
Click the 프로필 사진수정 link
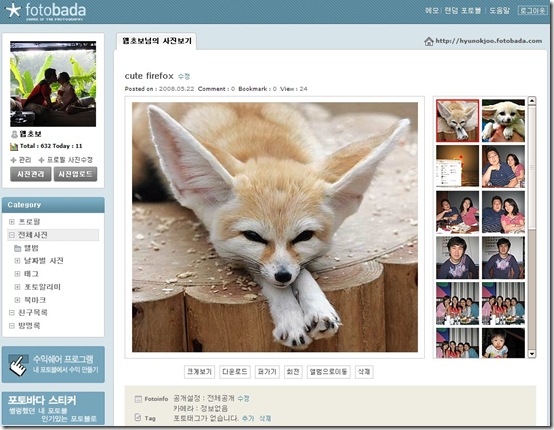click(x=70, y=160)
